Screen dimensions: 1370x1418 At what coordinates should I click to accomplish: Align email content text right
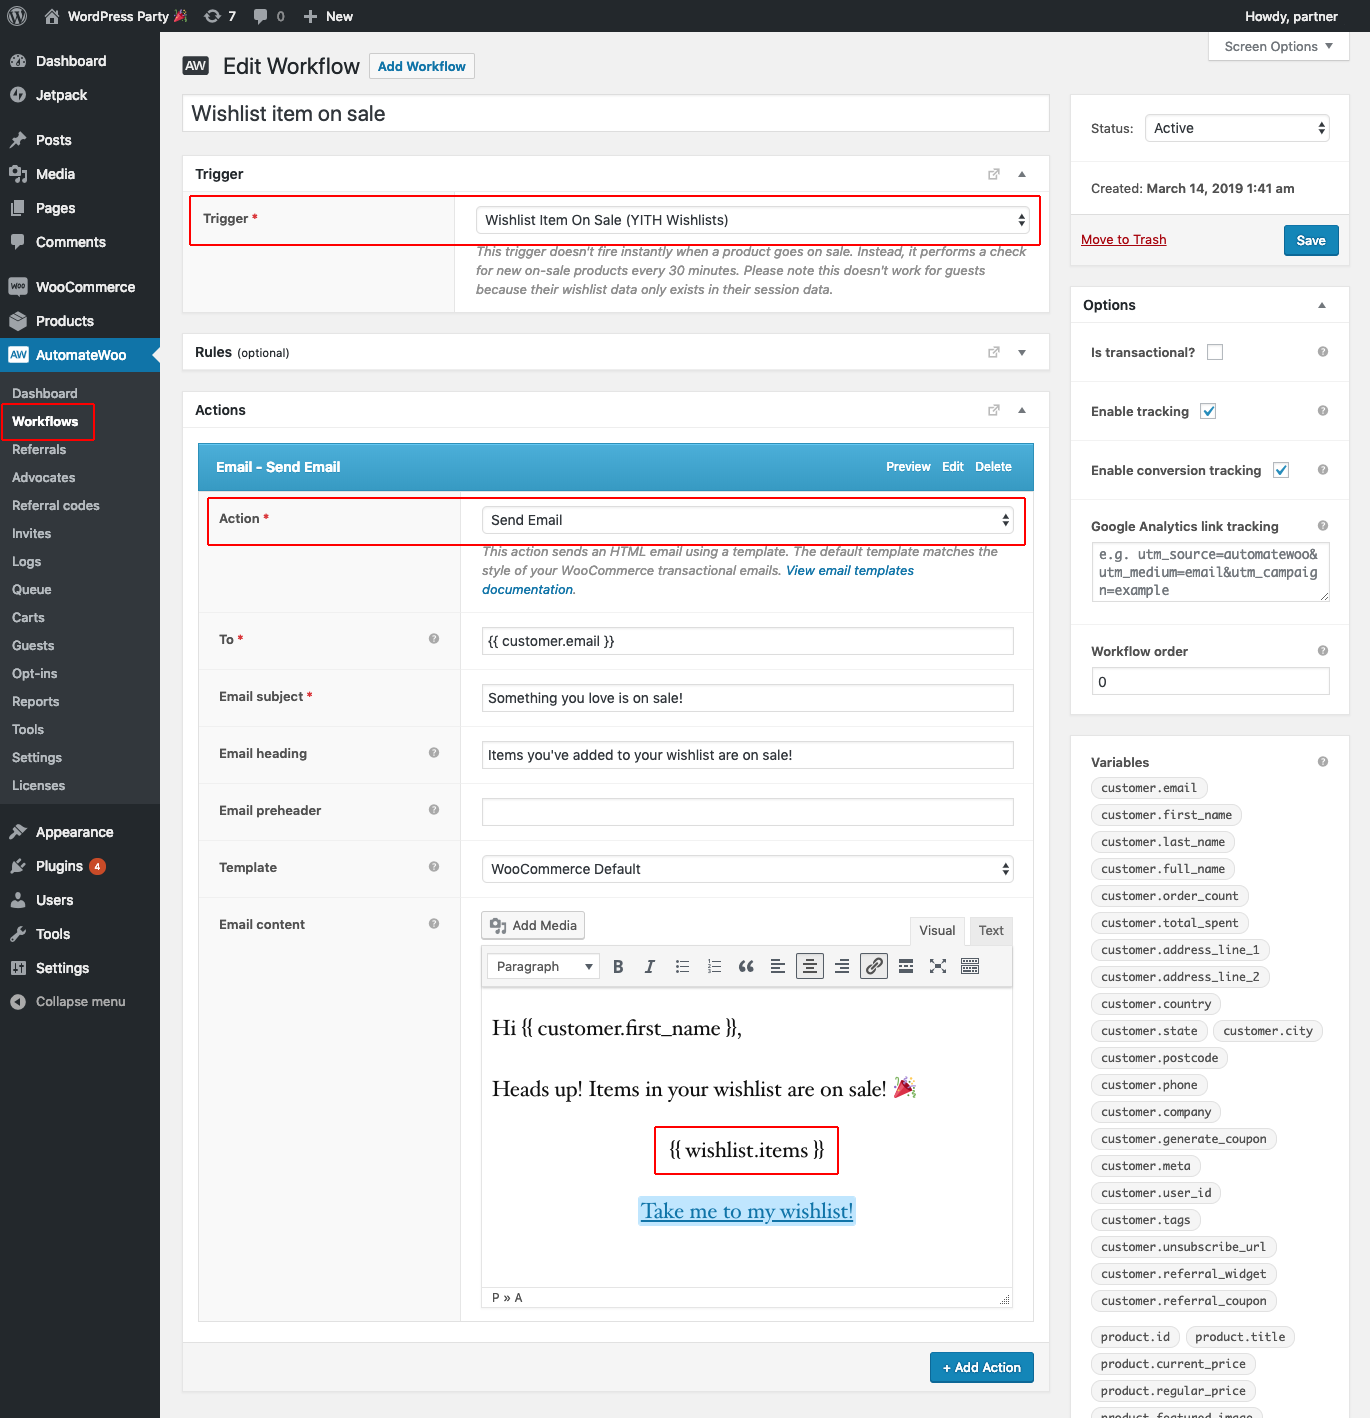click(842, 966)
